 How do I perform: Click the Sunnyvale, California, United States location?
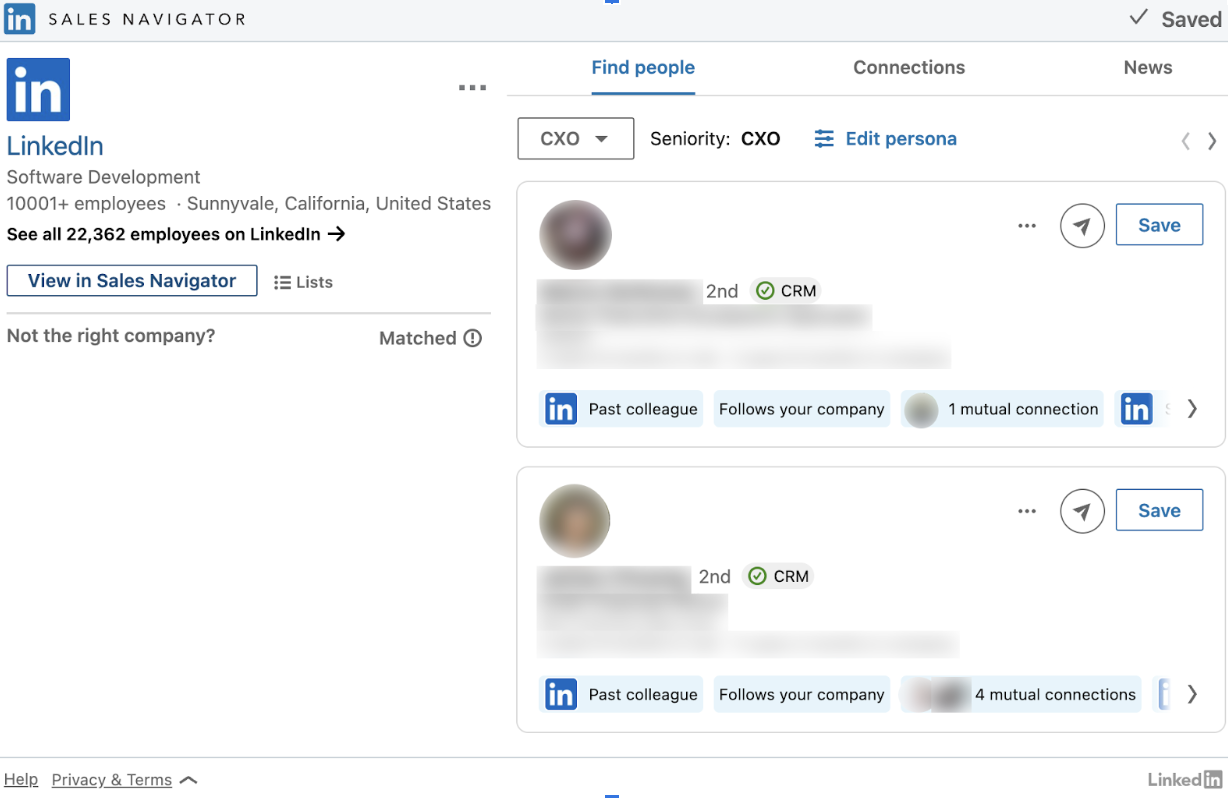(x=339, y=204)
